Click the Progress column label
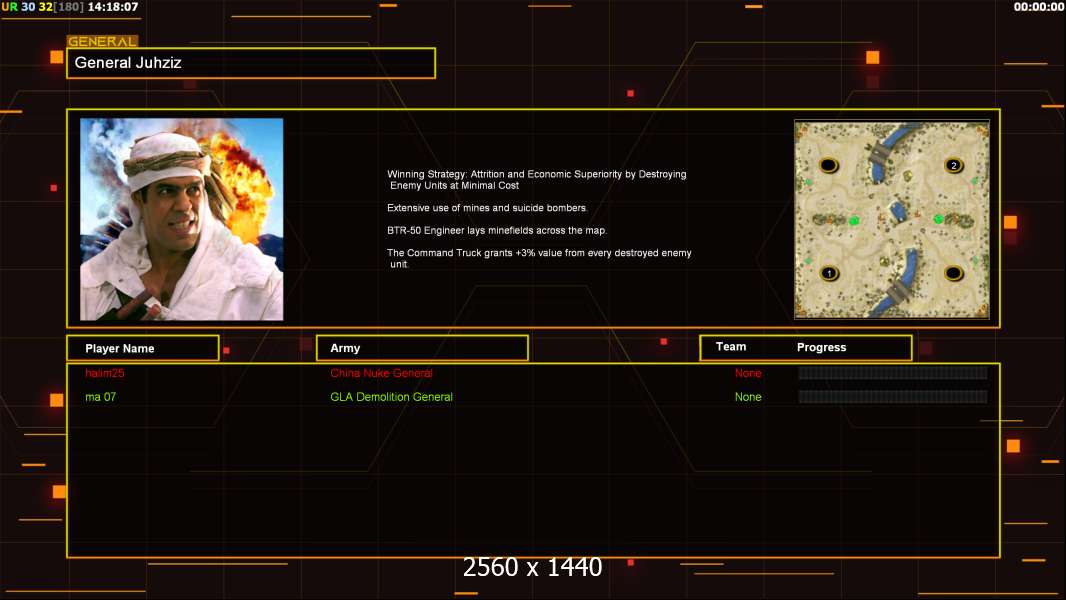Image resolution: width=1066 pixels, height=600 pixels. tap(821, 347)
